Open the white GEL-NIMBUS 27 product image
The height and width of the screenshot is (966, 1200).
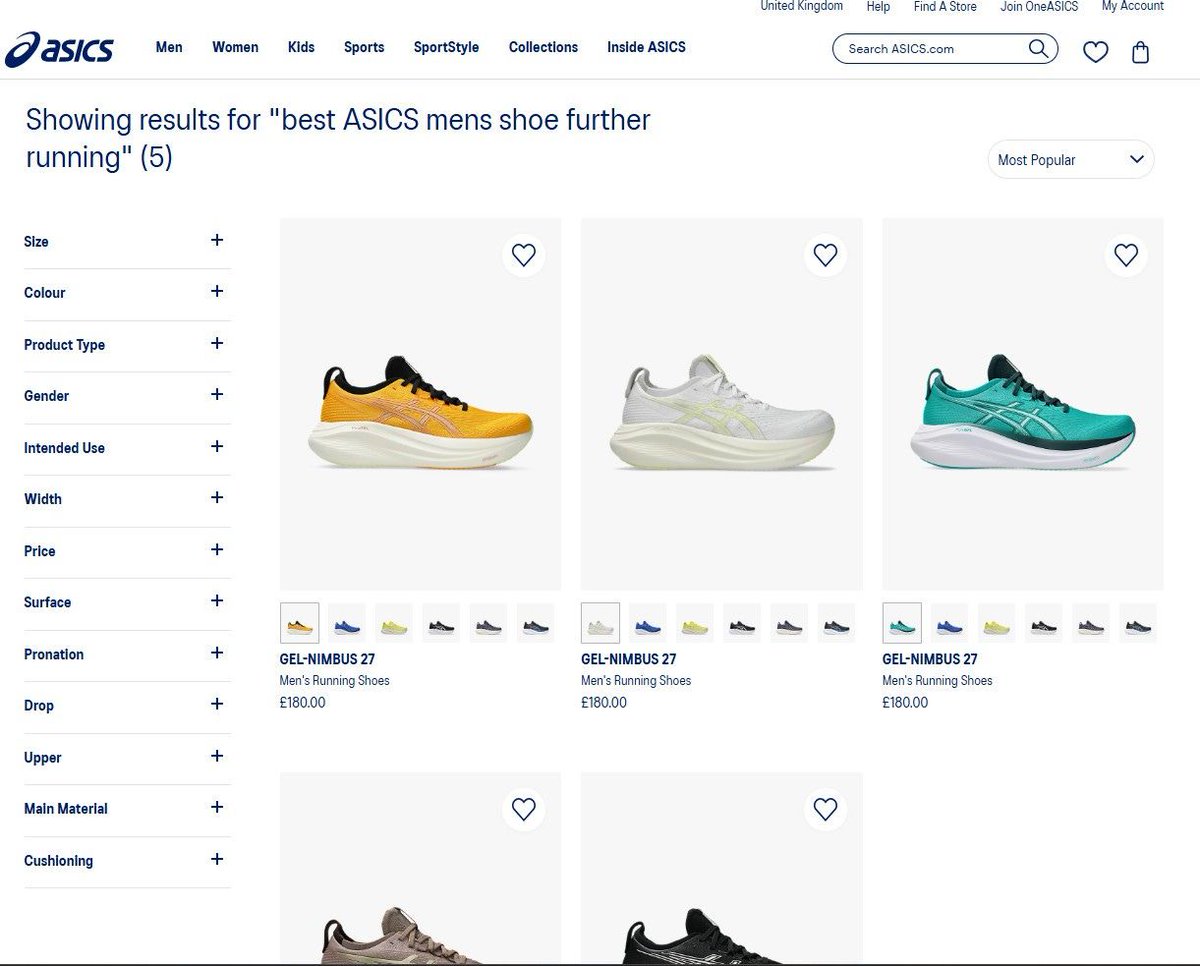pyautogui.click(x=721, y=404)
